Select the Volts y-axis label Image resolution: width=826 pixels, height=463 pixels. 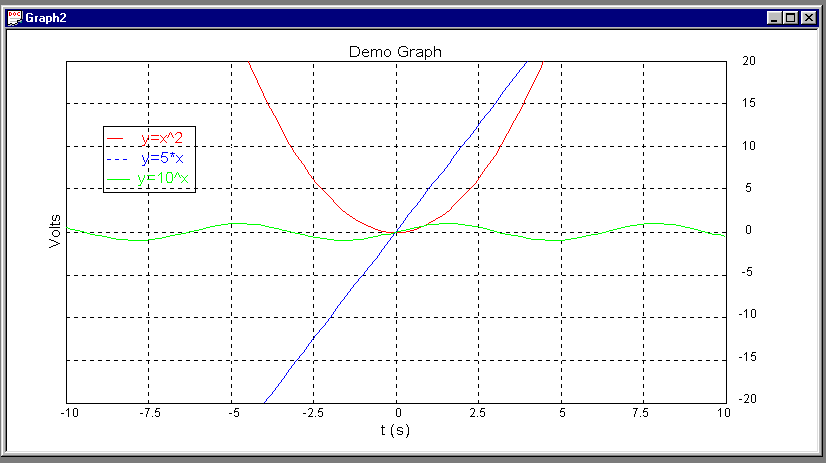pos(55,231)
